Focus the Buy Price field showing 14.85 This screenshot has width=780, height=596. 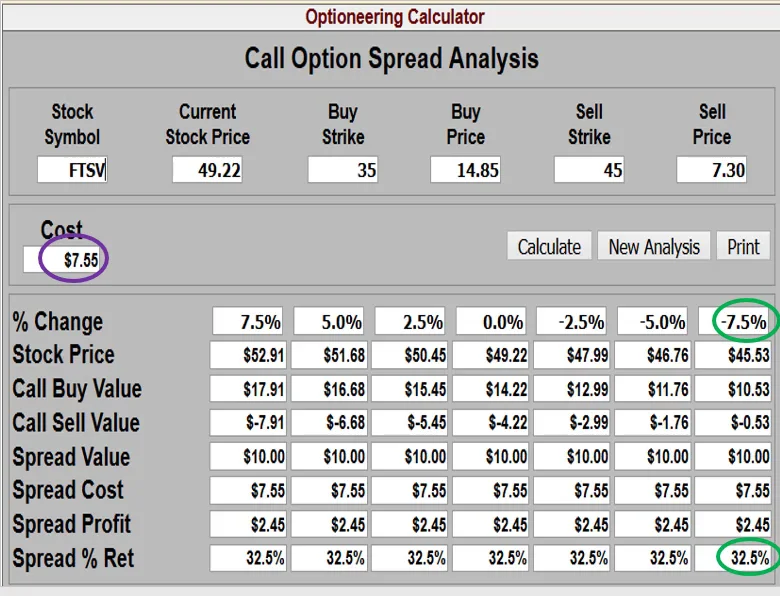466,170
